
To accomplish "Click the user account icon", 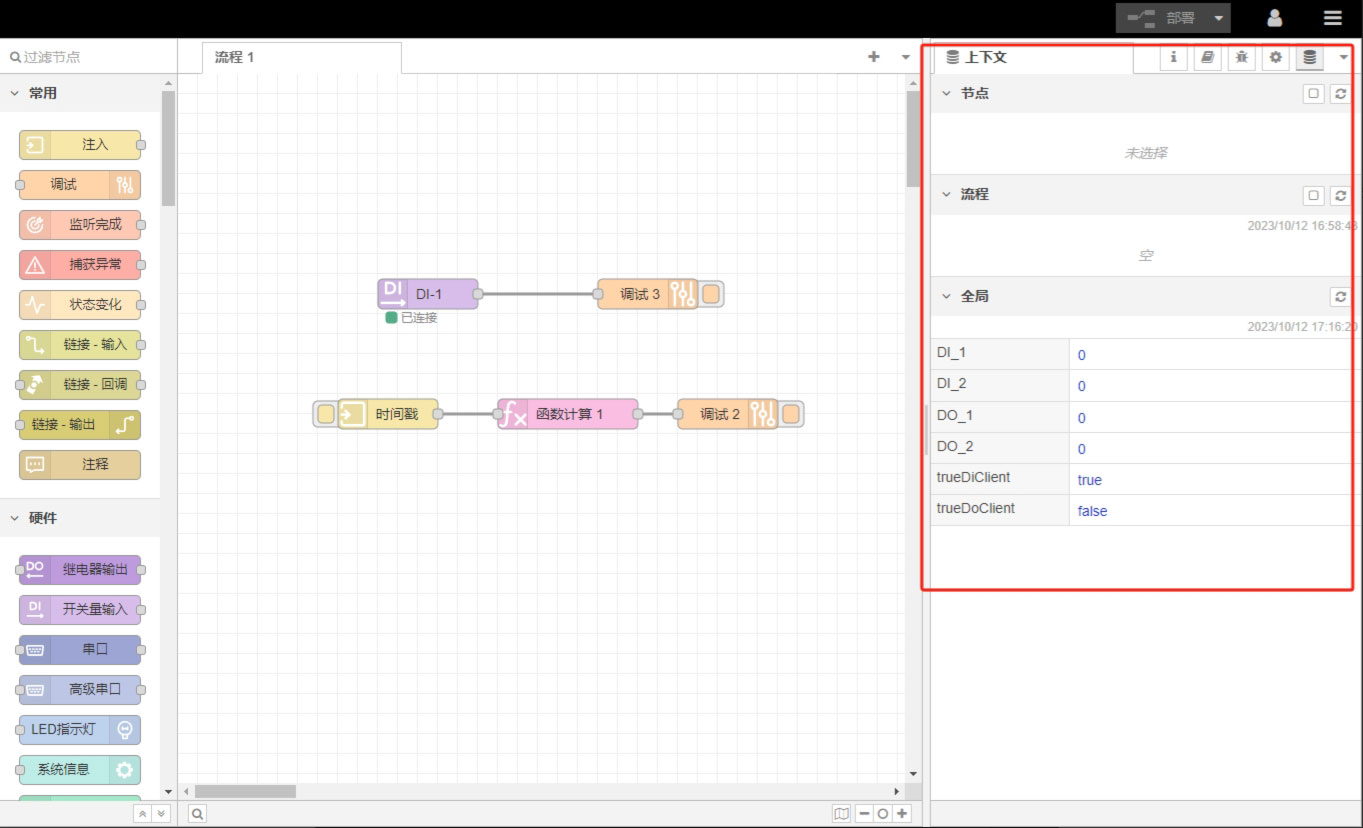I will (1275, 18).
